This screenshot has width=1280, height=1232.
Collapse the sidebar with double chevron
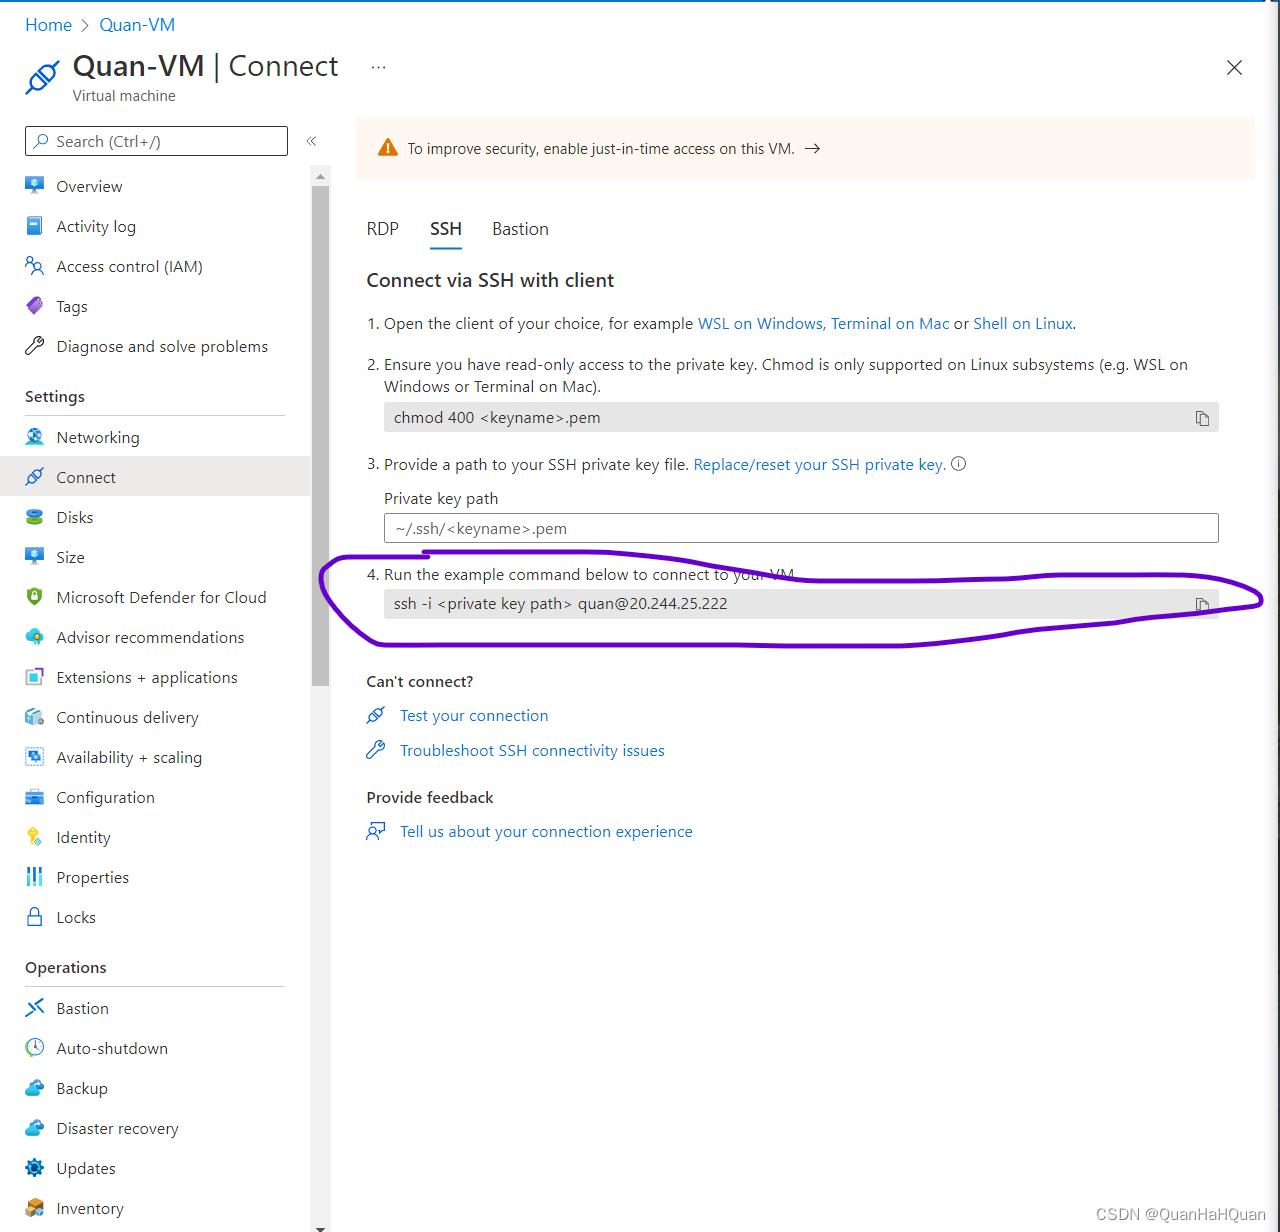pyautogui.click(x=311, y=141)
